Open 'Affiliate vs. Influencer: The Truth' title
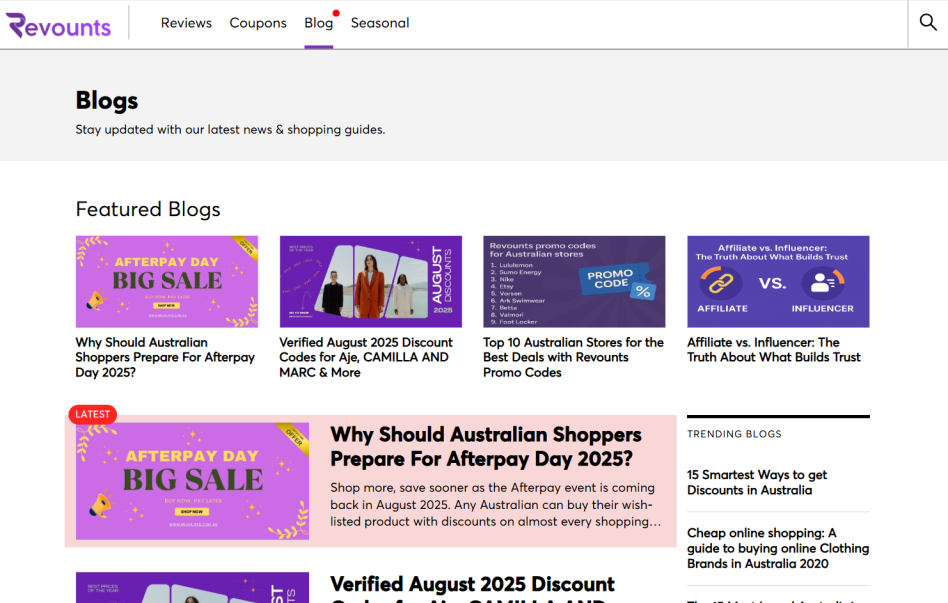 click(774, 350)
